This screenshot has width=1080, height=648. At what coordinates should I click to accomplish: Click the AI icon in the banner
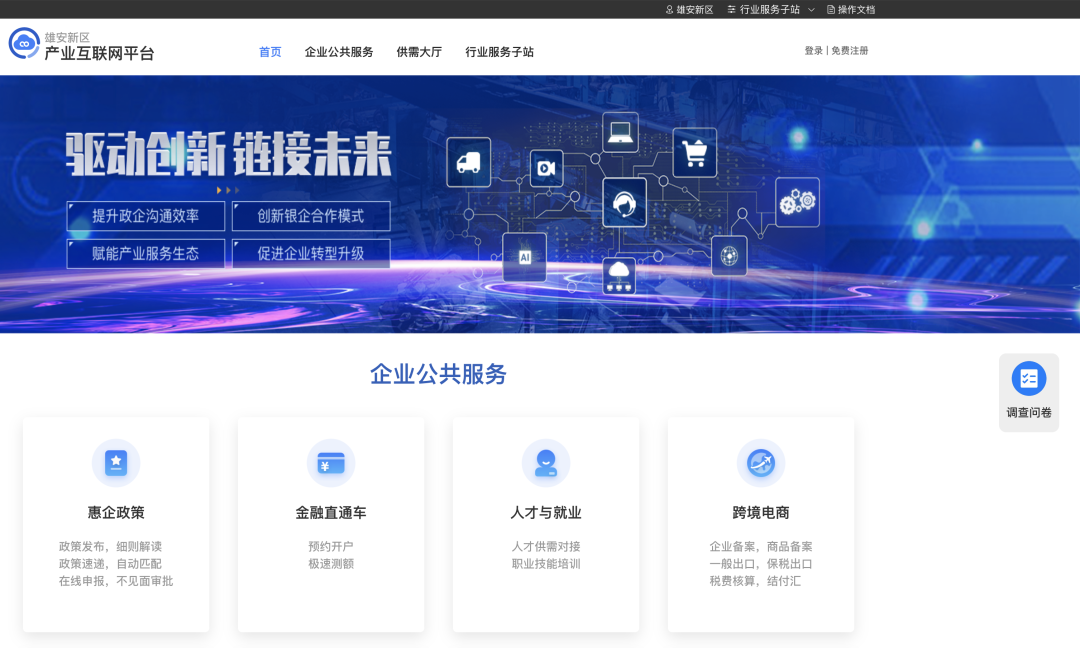click(525, 257)
